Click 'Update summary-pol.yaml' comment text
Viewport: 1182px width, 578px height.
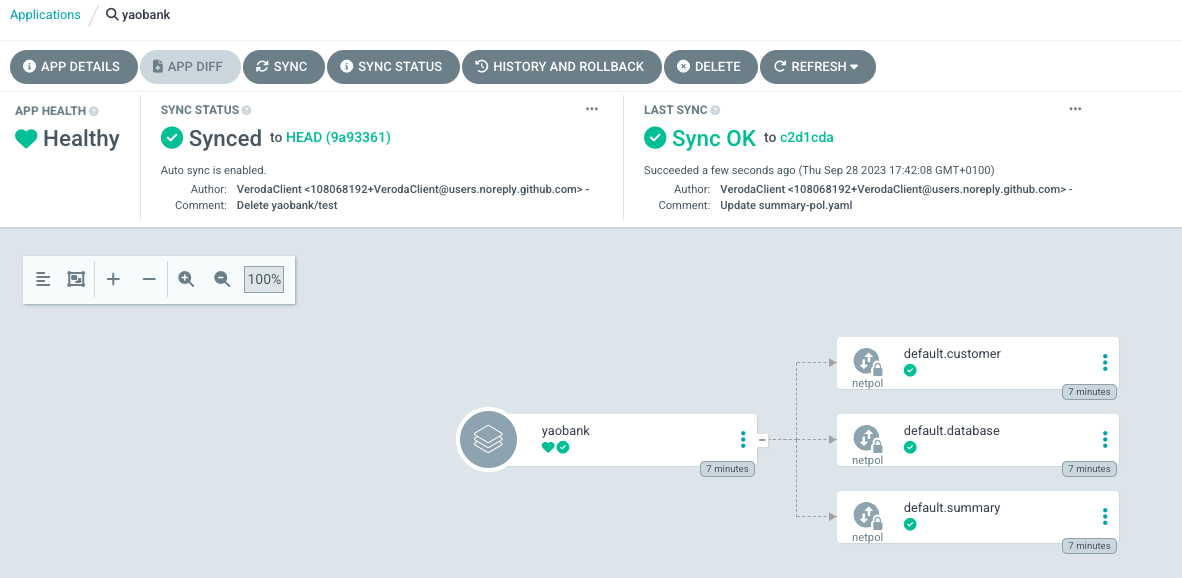786,205
